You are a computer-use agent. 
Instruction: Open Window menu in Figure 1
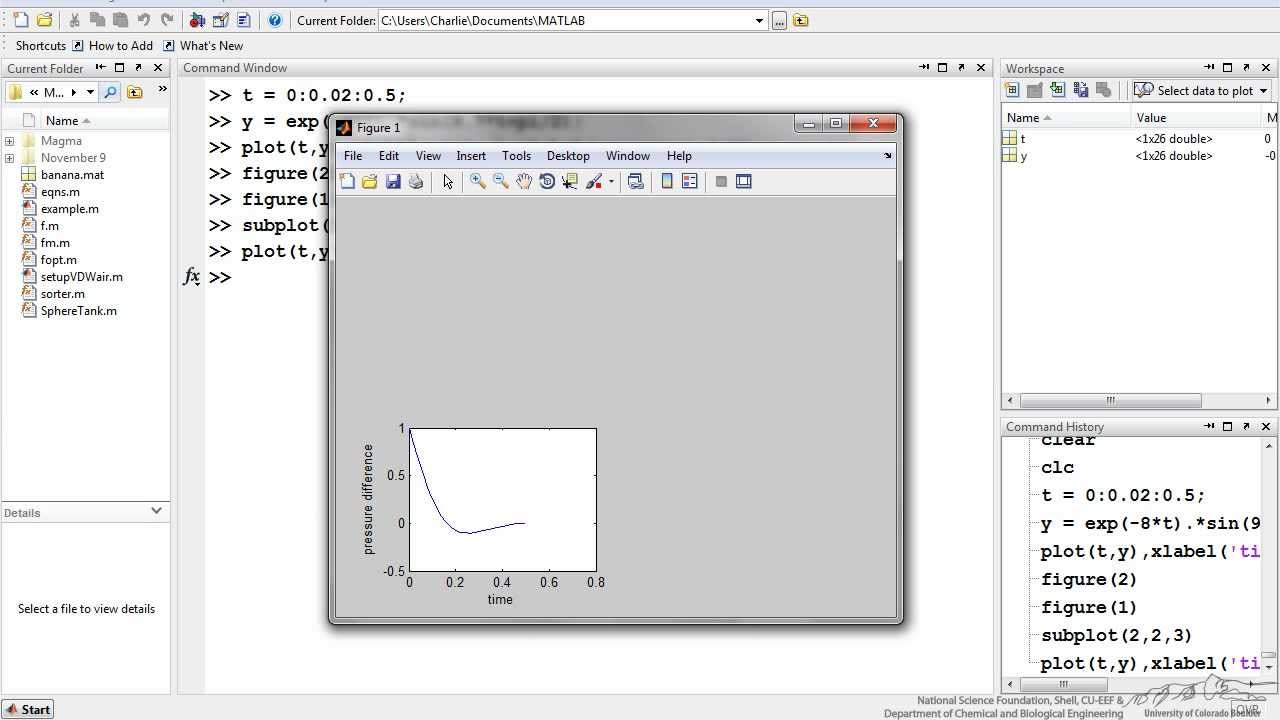tap(628, 156)
